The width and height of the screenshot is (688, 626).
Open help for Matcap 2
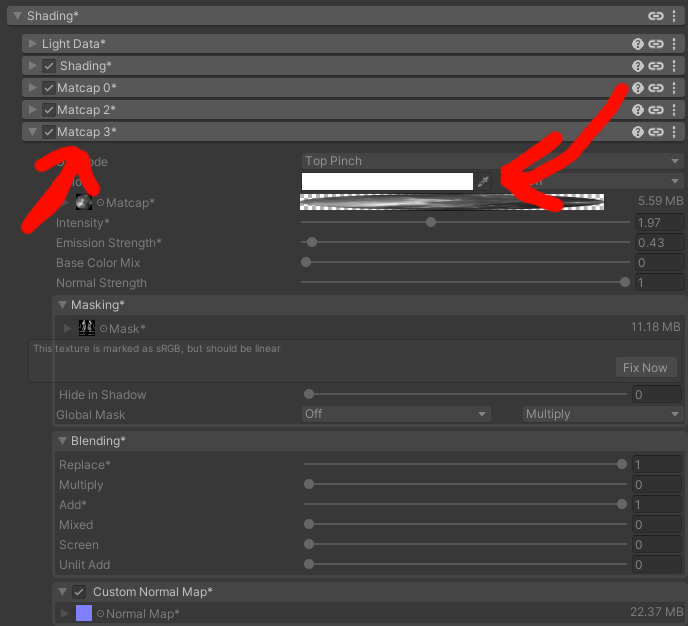click(x=638, y=110)
